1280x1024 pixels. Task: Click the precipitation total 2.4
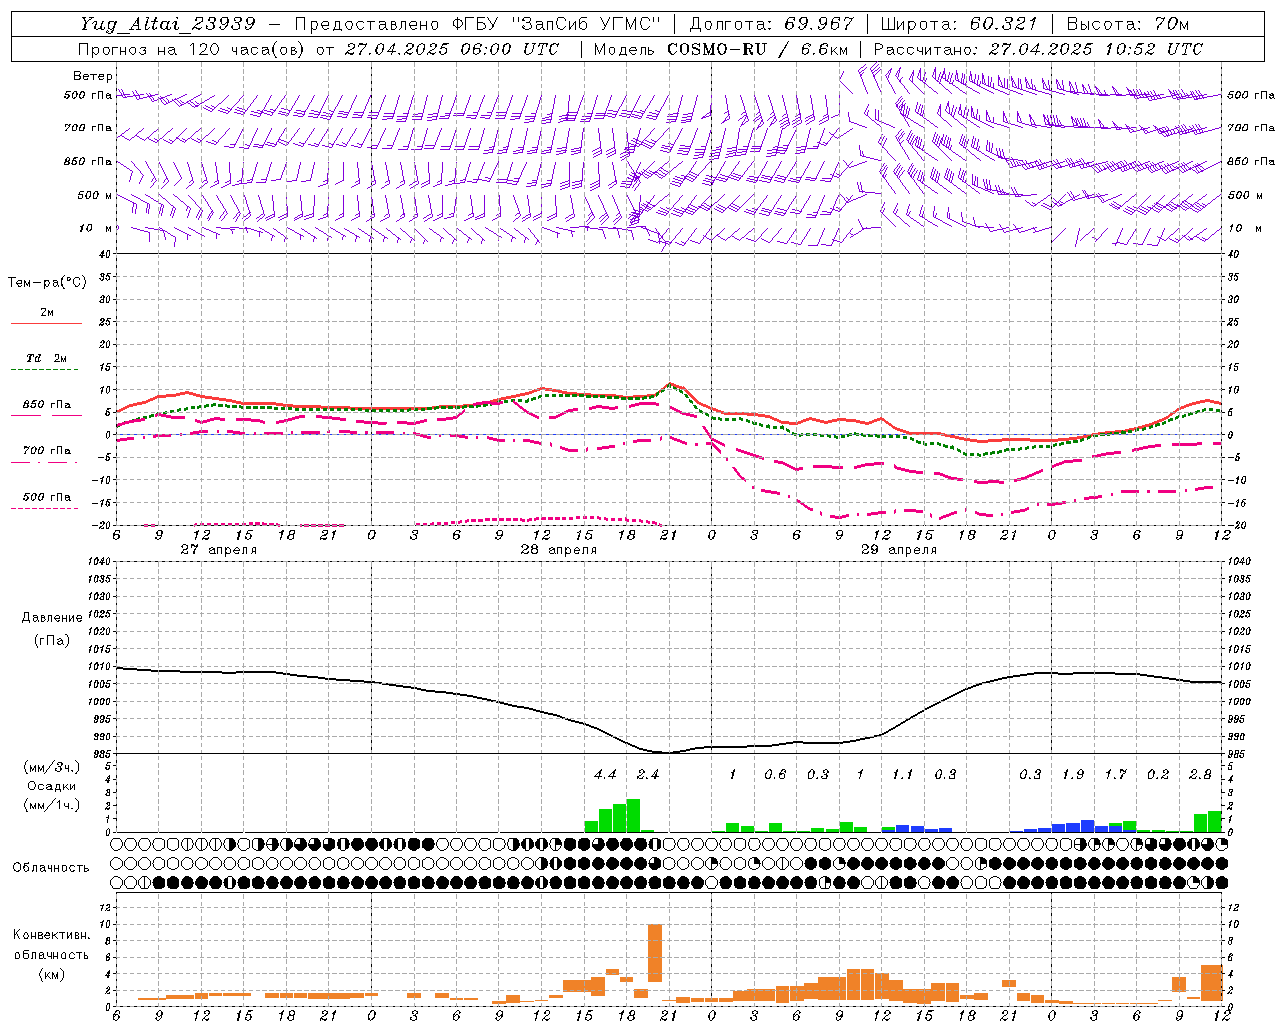coord(648,774)
